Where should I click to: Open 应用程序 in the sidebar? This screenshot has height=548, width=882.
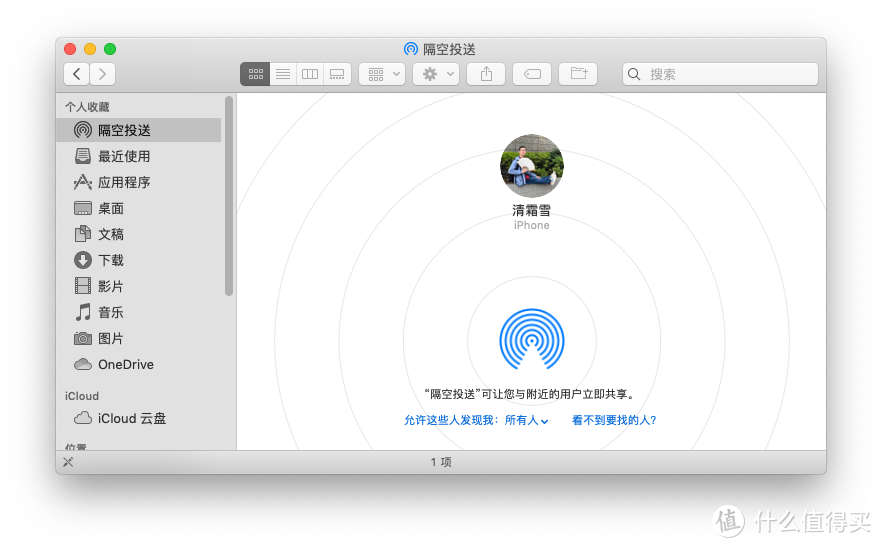click(x=139, y=182)
